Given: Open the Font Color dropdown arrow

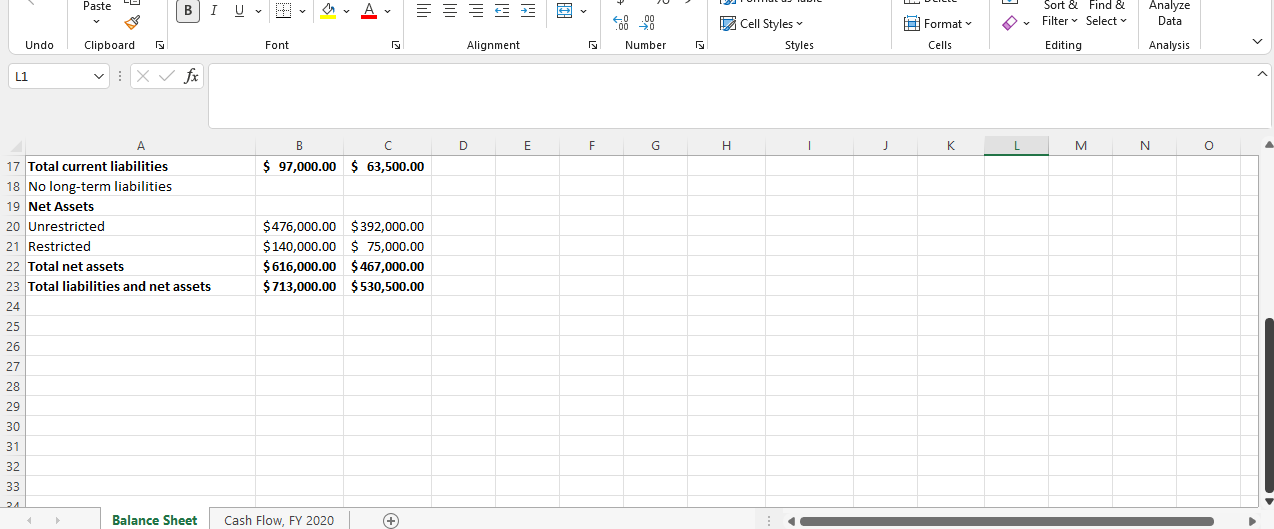Looking at the screenshot, I should [x=387, y=11].
